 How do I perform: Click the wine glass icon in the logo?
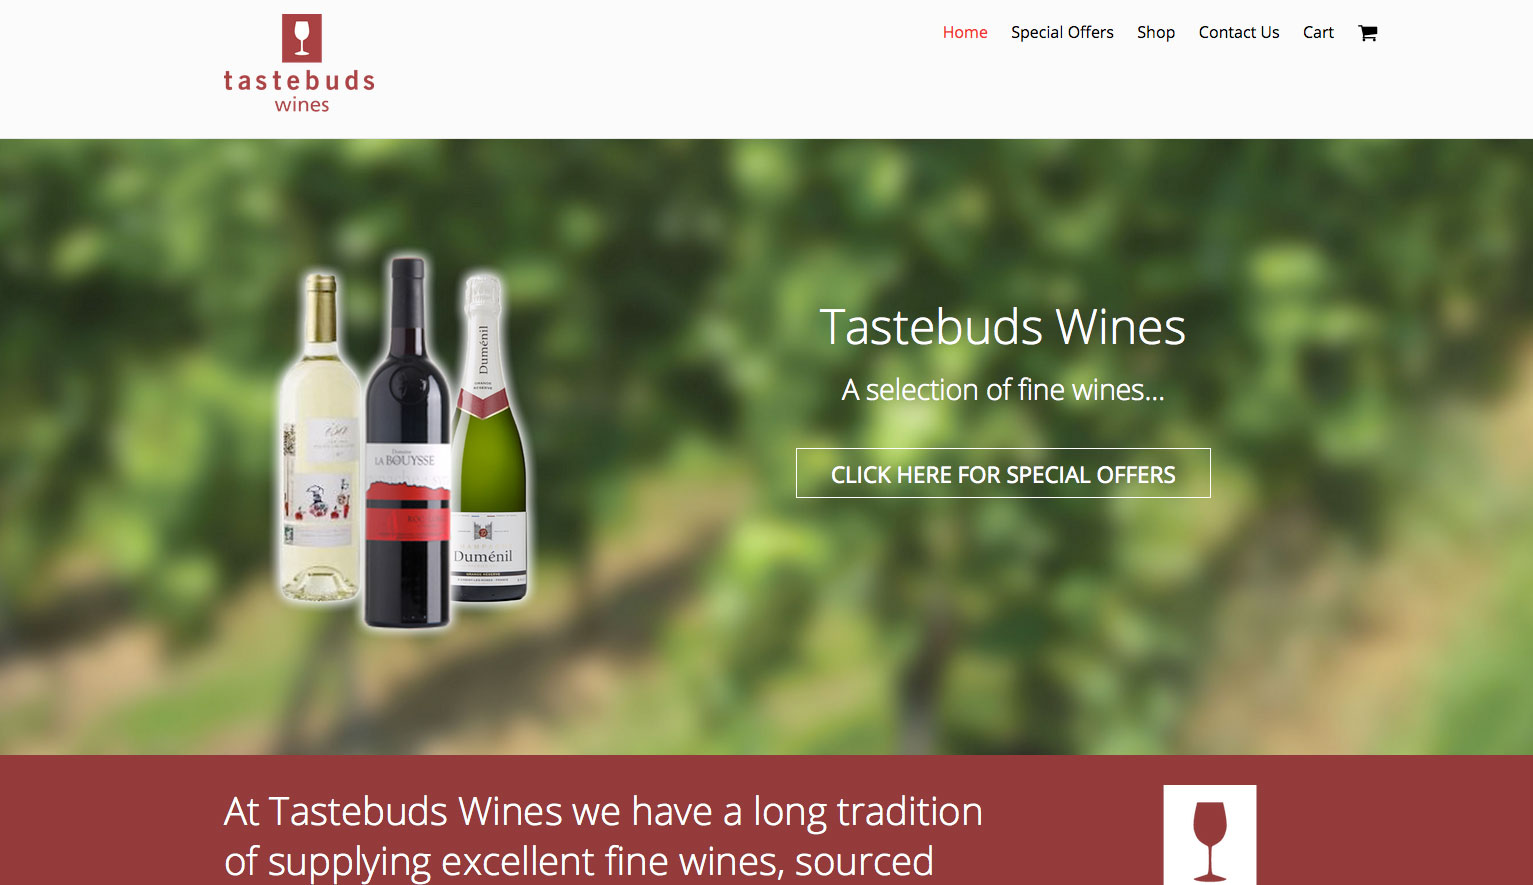[302, 38]
